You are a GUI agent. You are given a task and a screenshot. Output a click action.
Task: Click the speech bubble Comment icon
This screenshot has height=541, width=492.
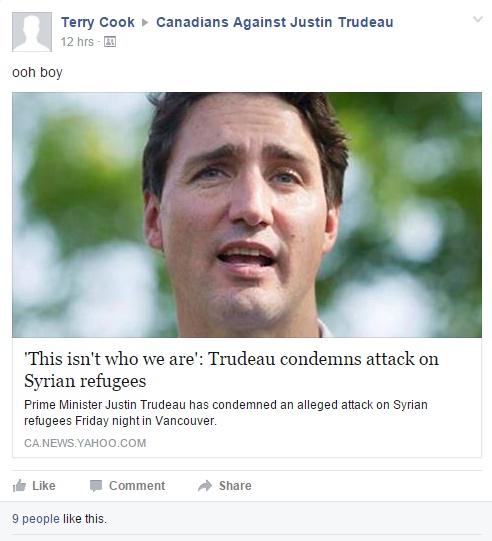pos(96,485)
